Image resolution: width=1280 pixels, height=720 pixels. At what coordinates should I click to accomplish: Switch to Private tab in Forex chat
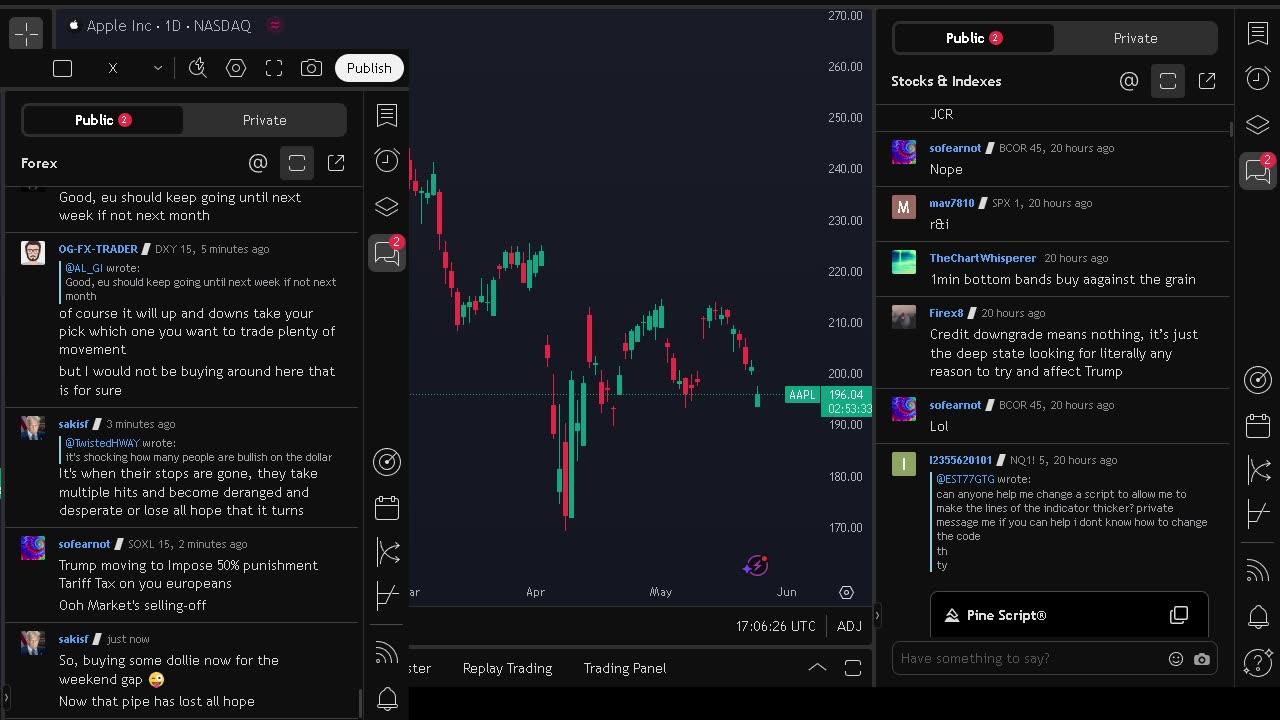point(264,120)
